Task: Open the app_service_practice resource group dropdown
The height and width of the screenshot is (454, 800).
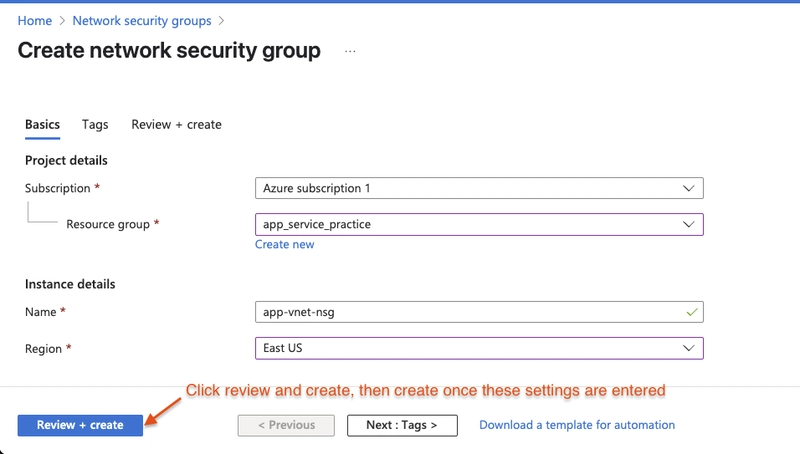Action: pos(479,224)
